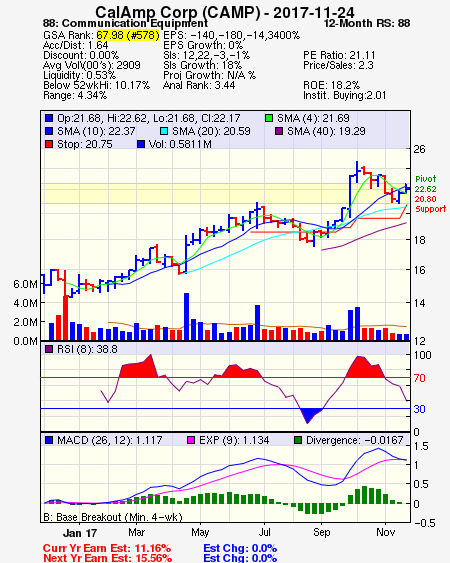
Task: Click the chart title CalAmp Corp (CAMP)
Action: point(178,13)
